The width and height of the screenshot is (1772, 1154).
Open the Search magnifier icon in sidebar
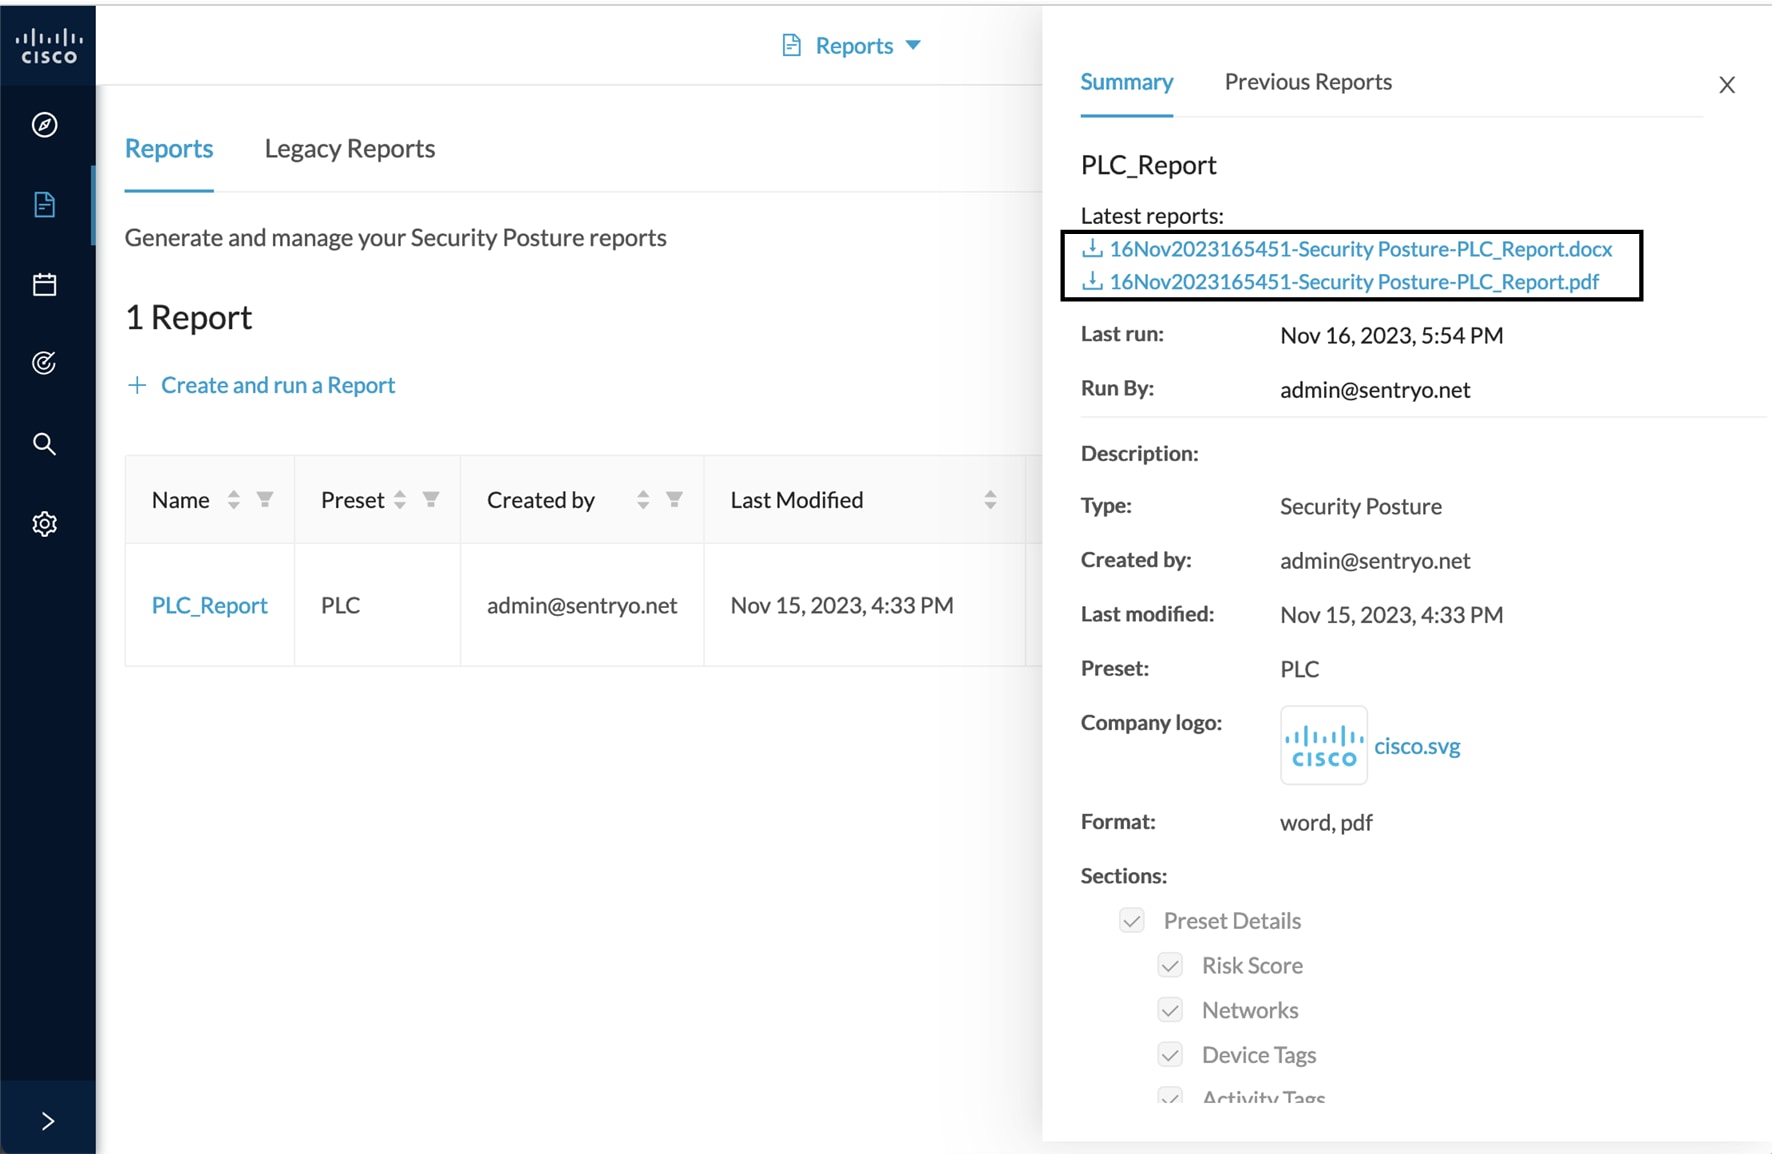pyautogui.click(x=44, y=444)
